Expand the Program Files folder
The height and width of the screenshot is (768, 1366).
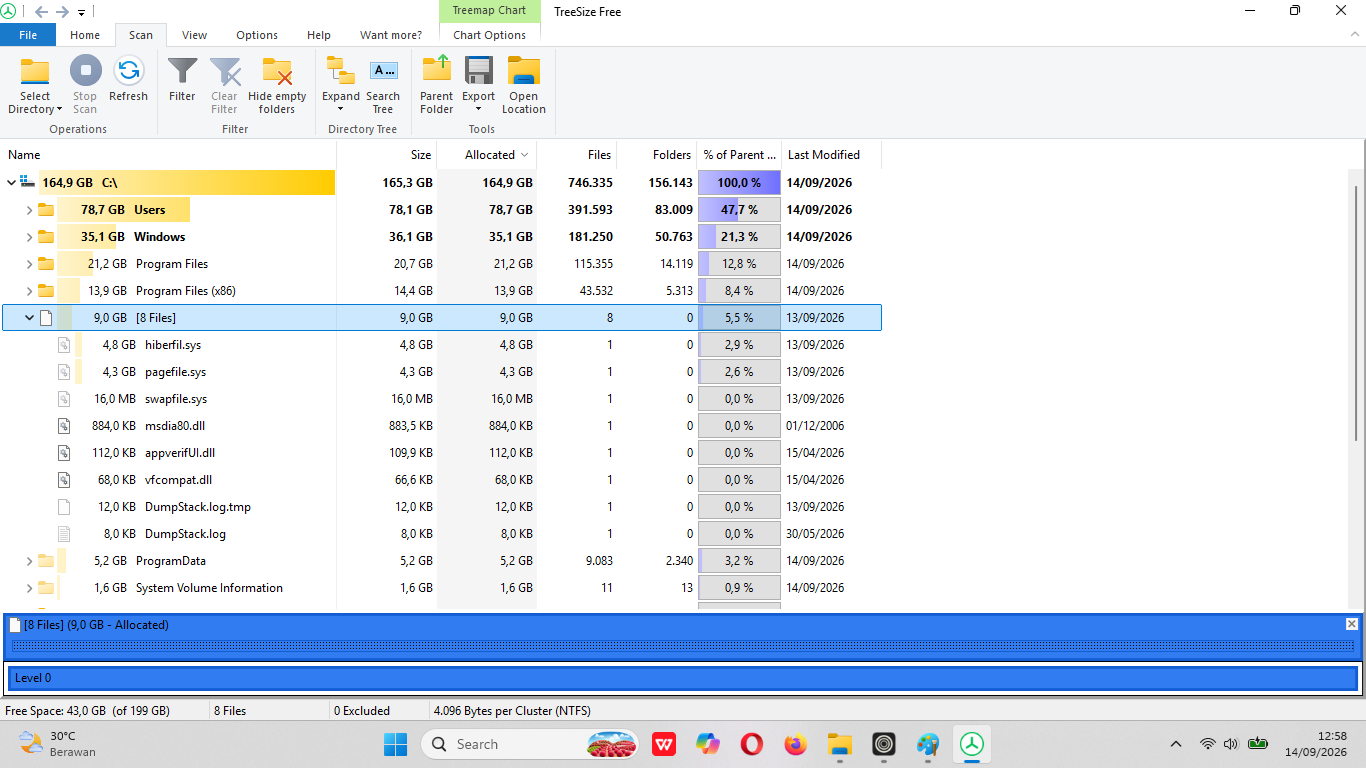click(x=29, y=264)
